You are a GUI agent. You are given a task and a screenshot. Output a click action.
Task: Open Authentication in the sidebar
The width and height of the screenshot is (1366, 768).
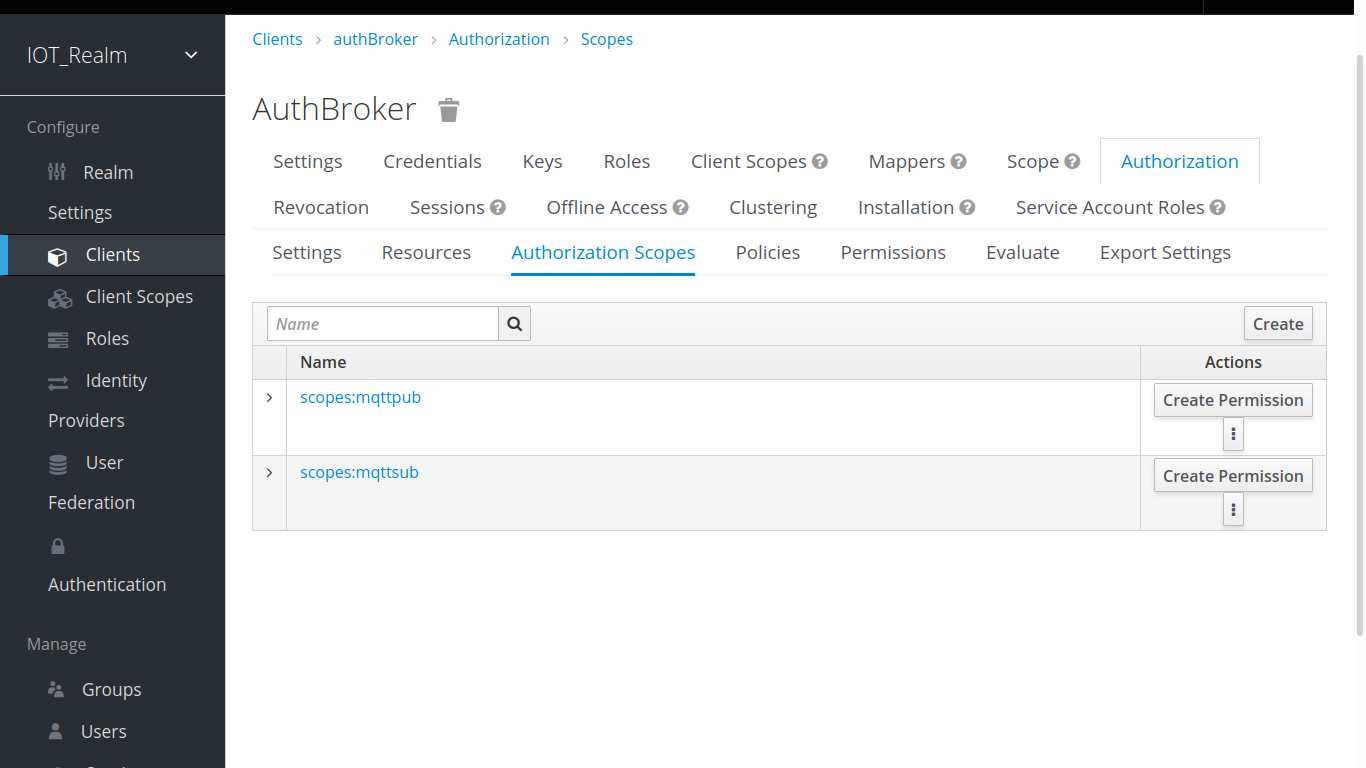click(107, 584)
